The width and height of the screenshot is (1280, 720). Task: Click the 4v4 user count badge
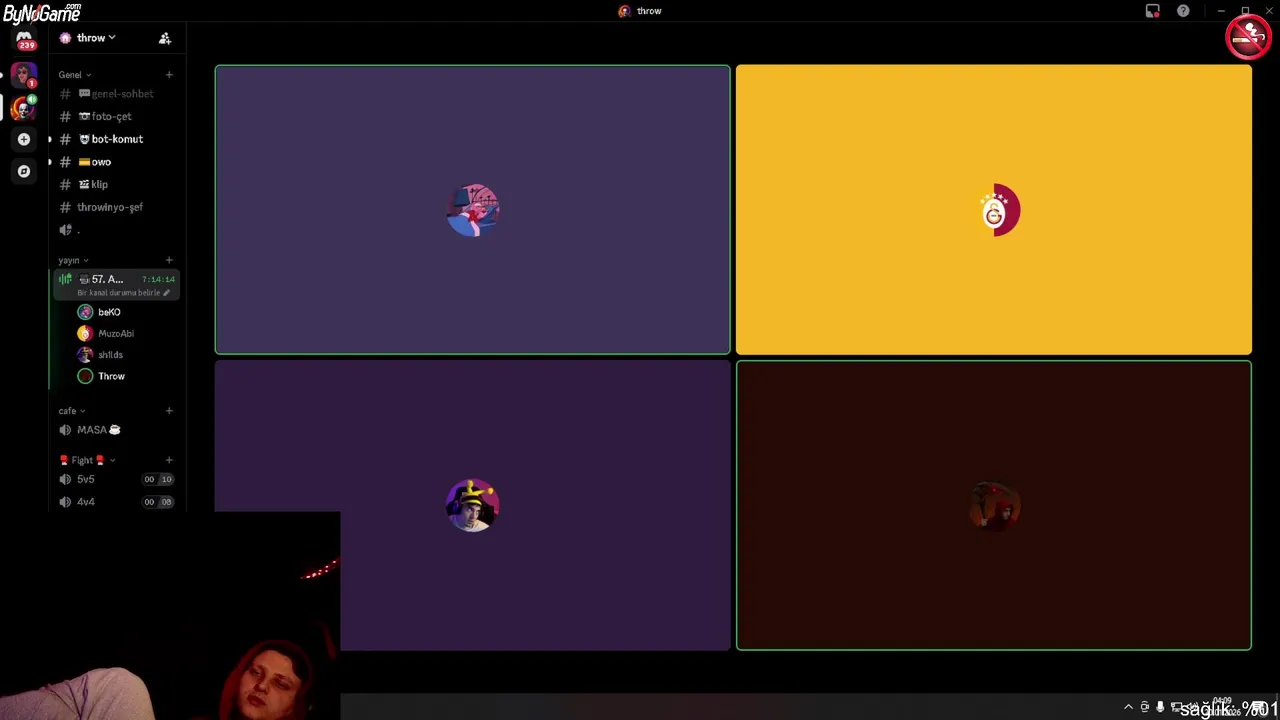pos(158,502)
